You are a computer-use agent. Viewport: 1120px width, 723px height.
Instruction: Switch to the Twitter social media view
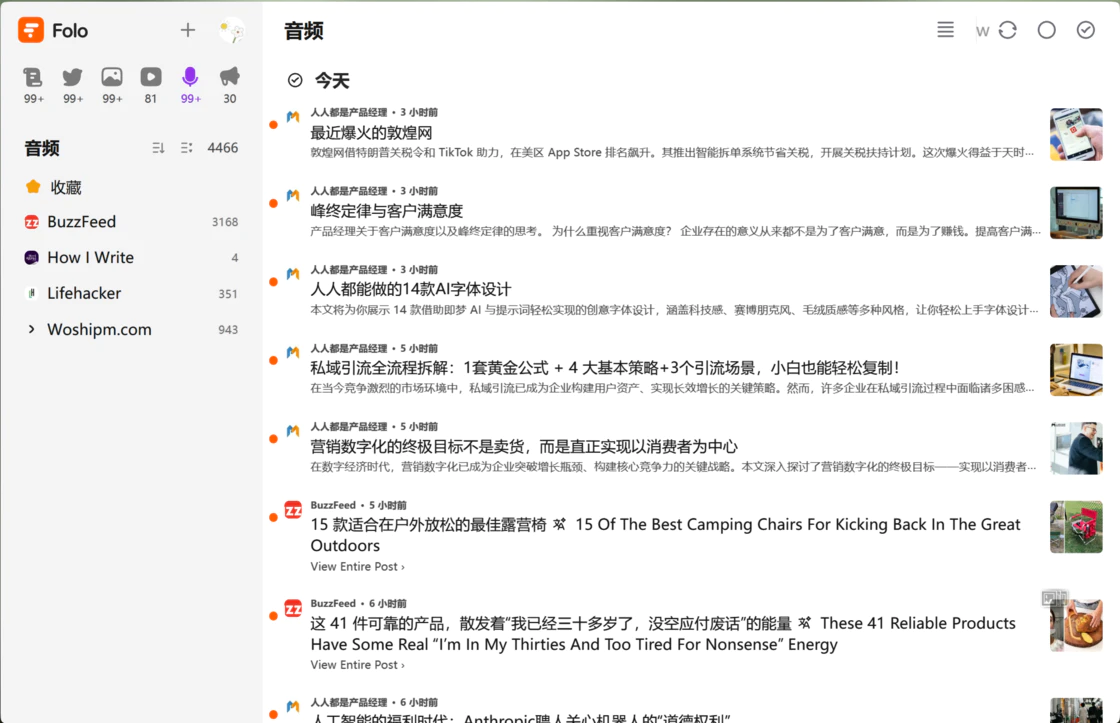tap(73, 77)
